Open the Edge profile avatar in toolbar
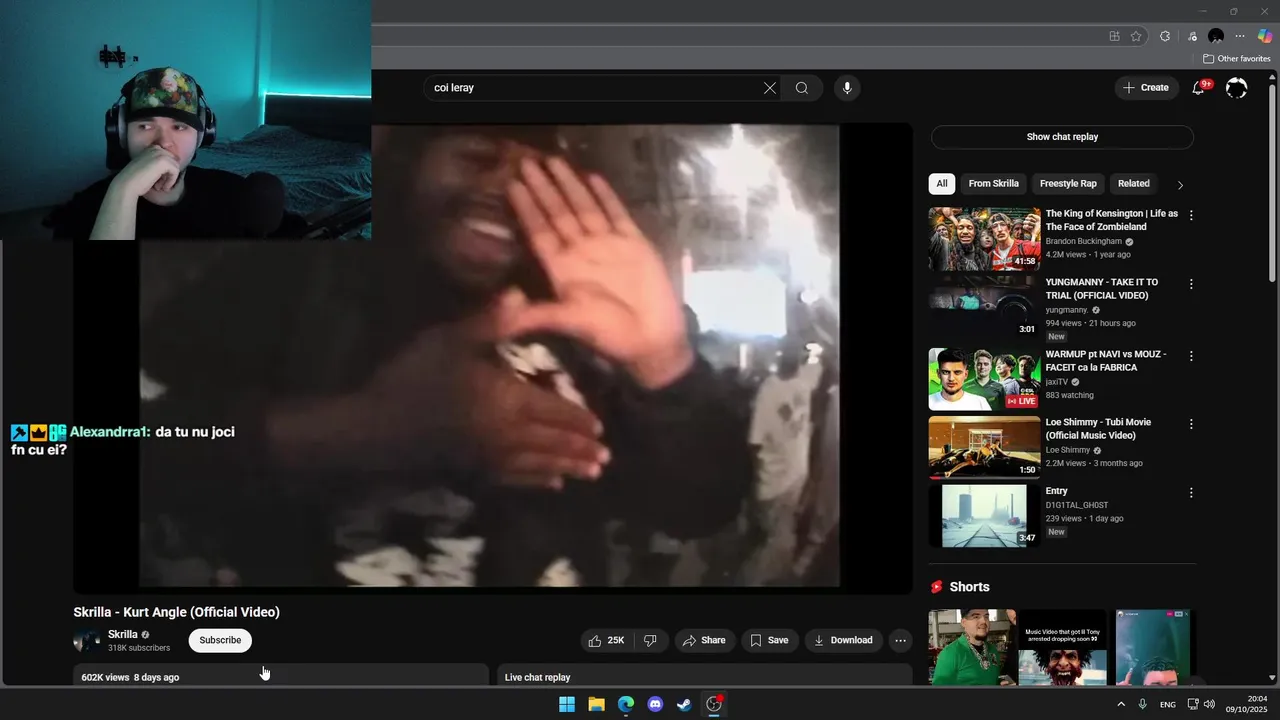The image size is (1280, 720). click(x=1216, y=36)
